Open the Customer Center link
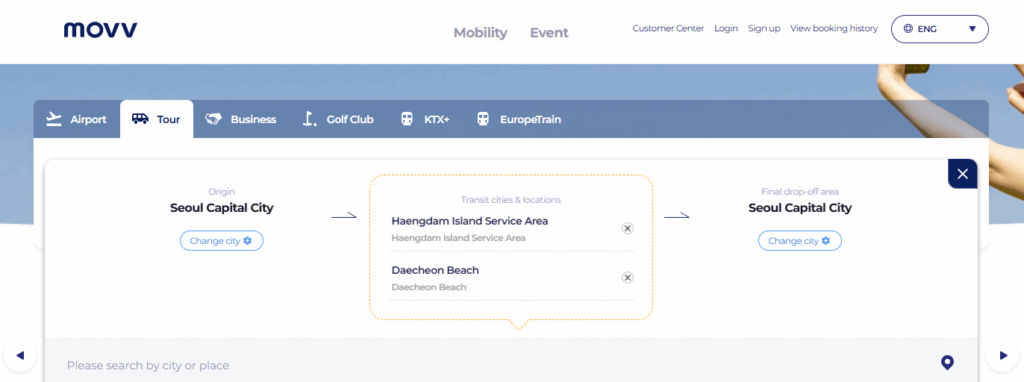The image size is (1024, 382). (668, 29)
